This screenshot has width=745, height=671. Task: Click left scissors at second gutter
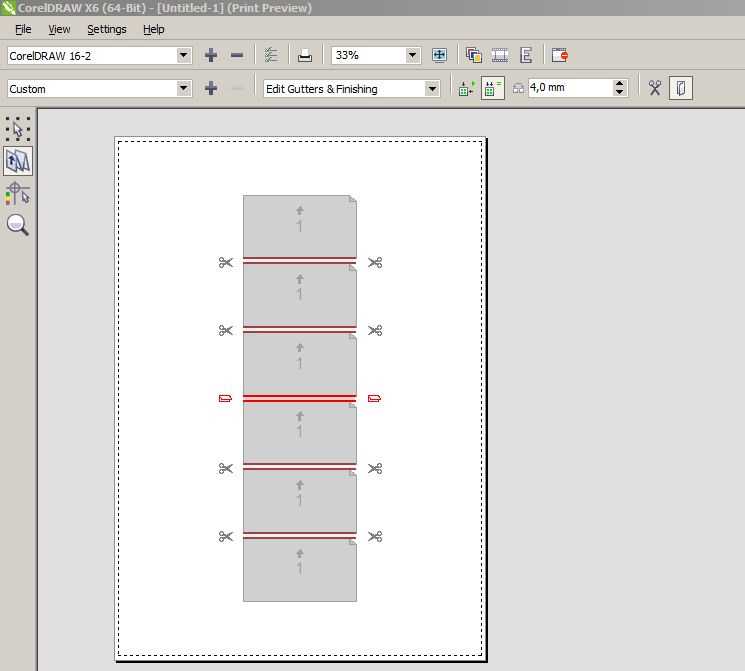click(x=225, y=330)
